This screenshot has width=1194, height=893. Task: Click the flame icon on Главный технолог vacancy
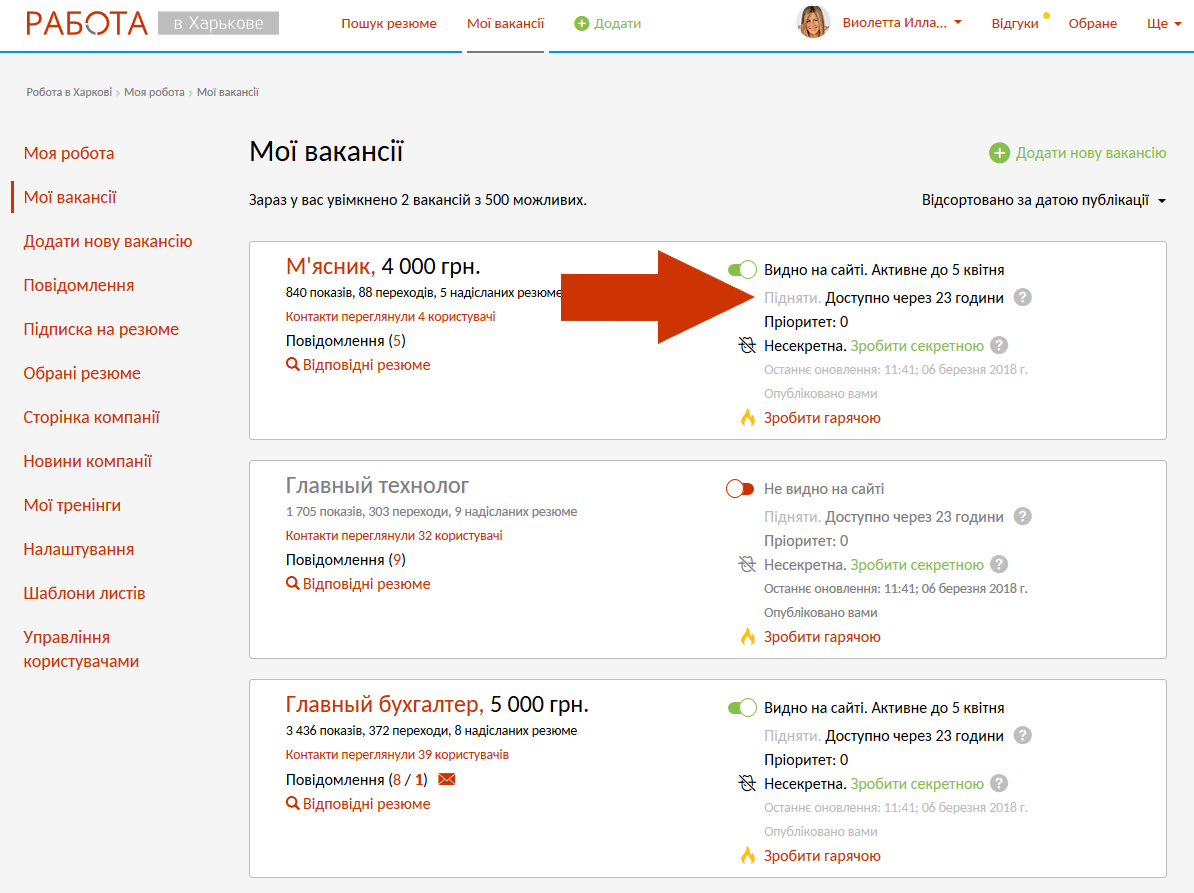(747, 637)
